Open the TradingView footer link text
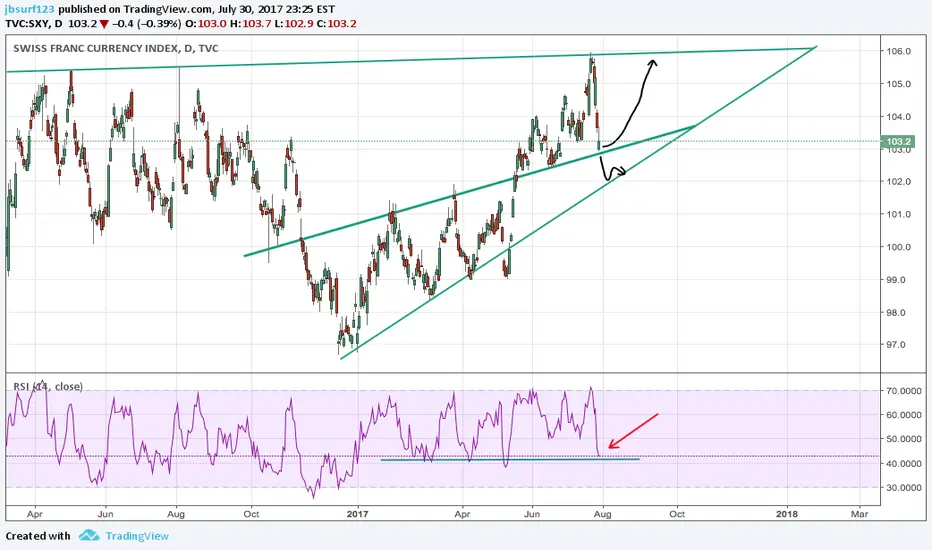932x550 pixels. point(137,536)
